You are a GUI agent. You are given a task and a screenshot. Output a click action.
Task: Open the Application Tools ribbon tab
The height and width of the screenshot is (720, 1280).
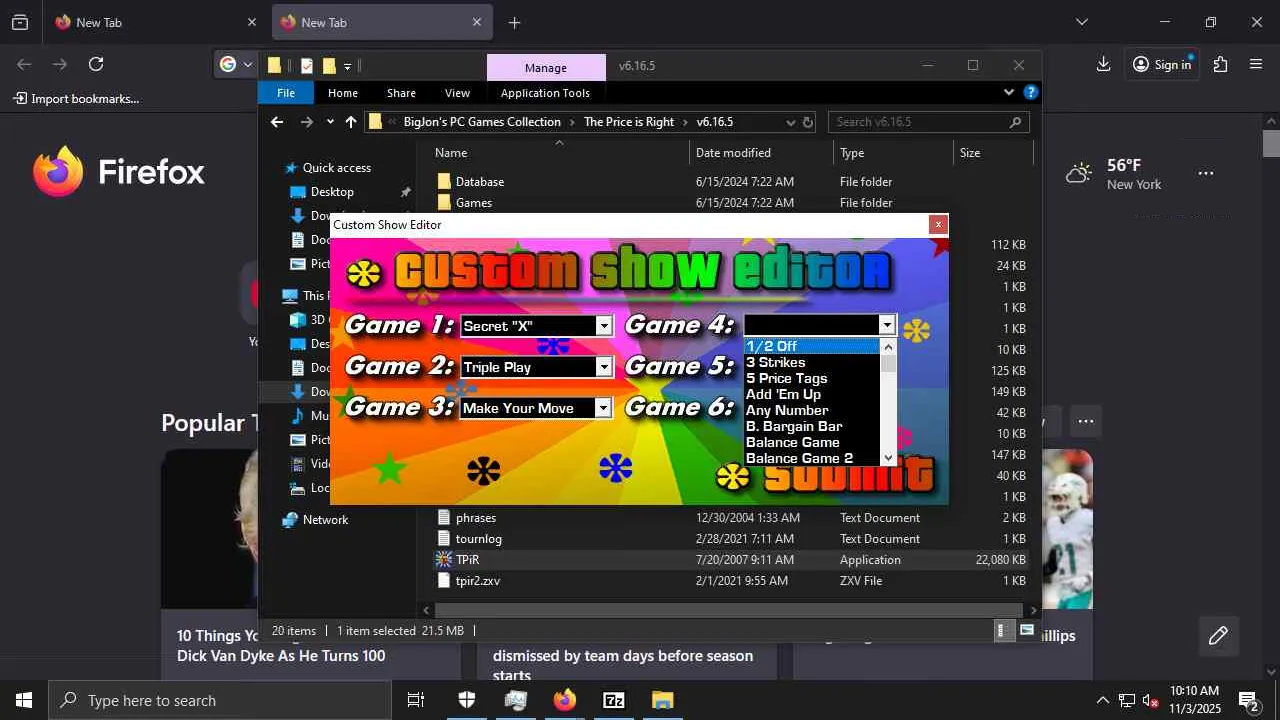545,93
